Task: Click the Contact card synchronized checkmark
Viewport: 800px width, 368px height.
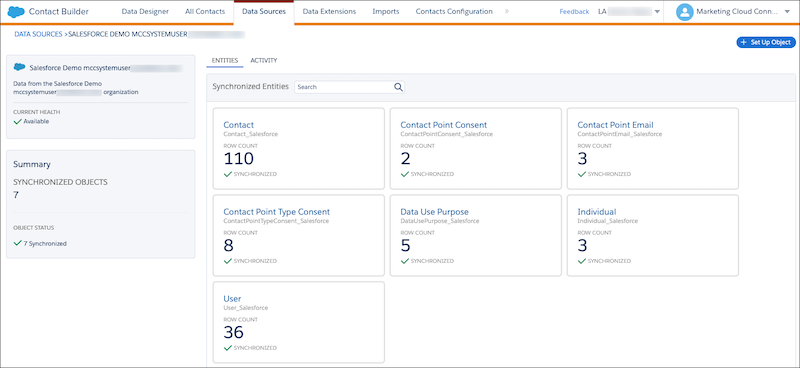Action: [228, 174]
